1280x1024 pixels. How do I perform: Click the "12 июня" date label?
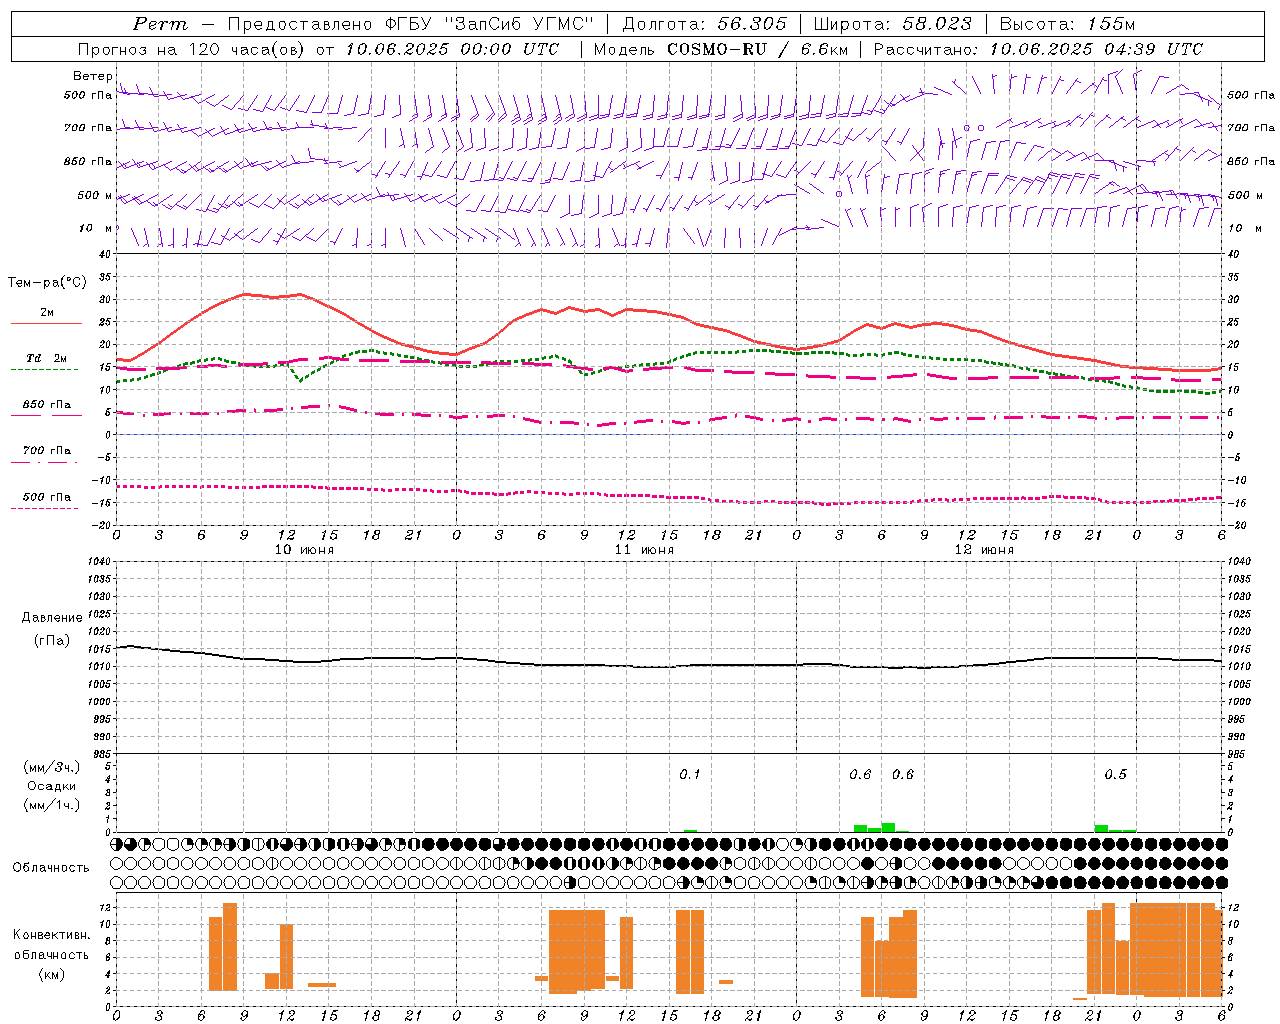[x=984, y=550]
